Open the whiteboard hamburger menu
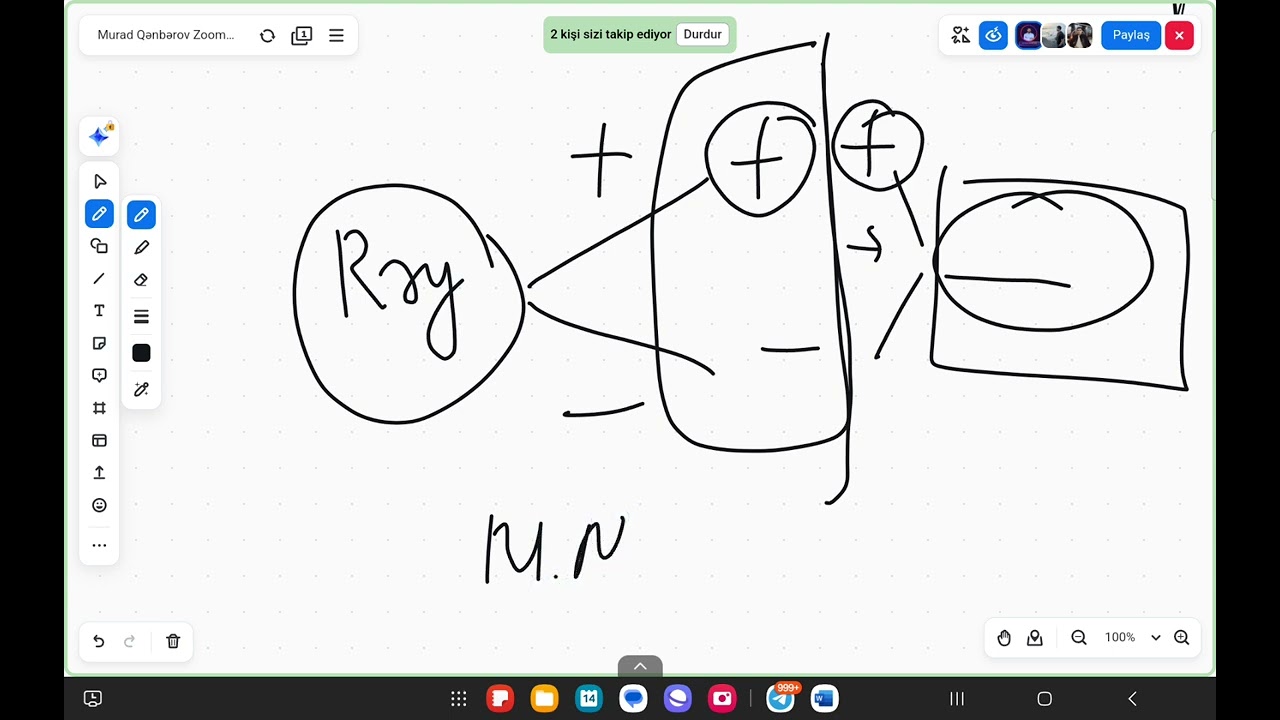This screenshot has height=720, width=1280. pyautogui.click(x=336, y=35)
